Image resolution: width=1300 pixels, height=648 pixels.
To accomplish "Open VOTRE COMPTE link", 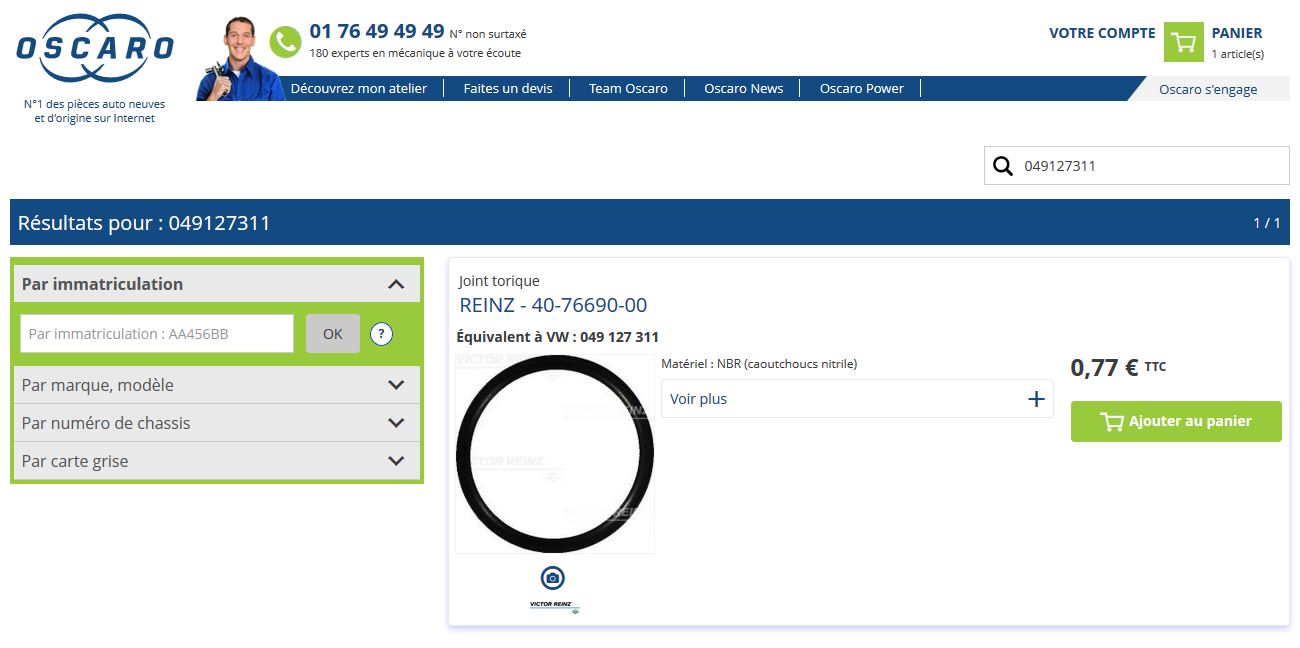I will click(x=1102, y=33).
